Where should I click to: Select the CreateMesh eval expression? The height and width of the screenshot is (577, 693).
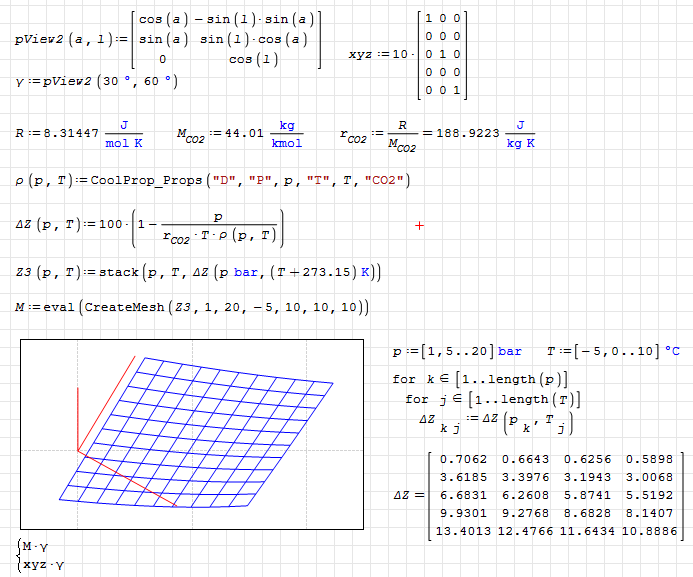point(192,307)
